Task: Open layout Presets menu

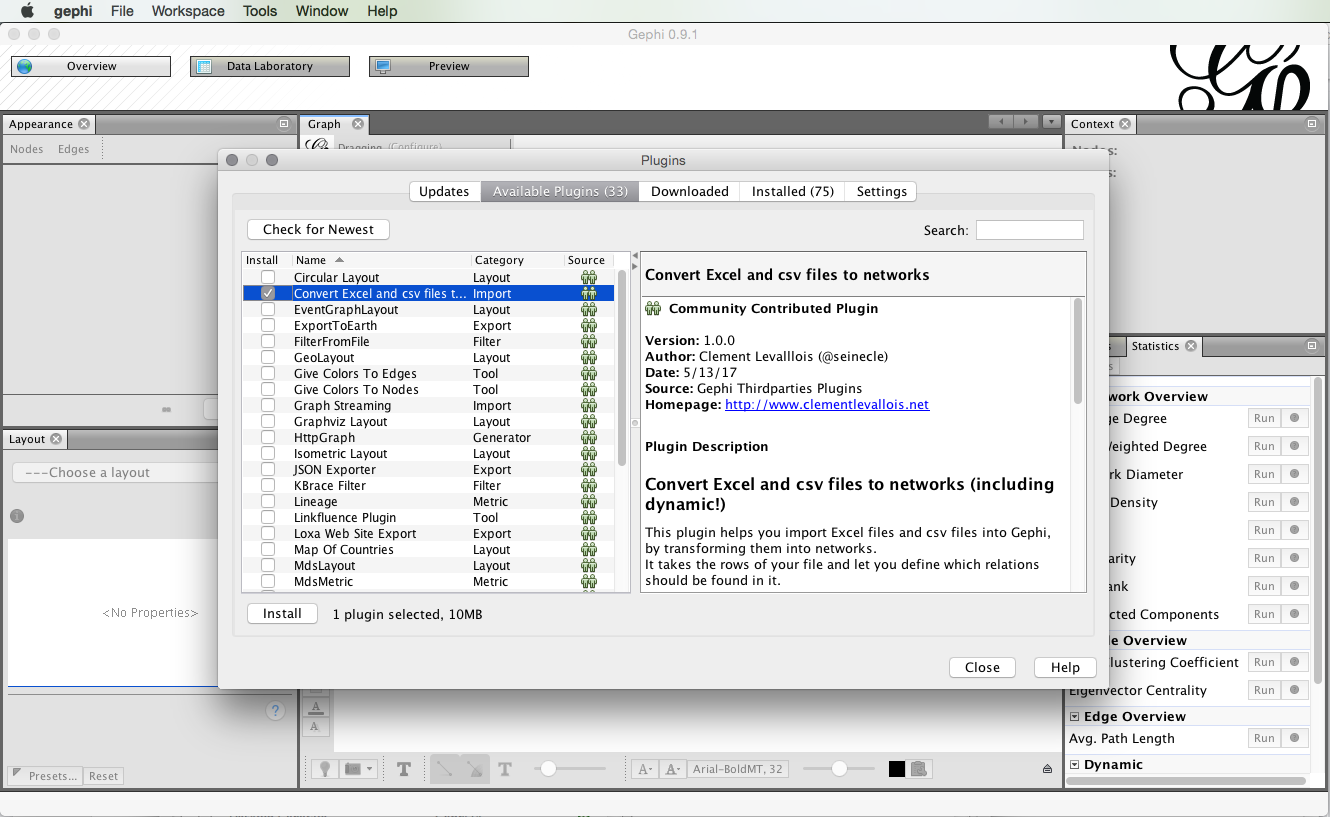Action: click(45, 775)
